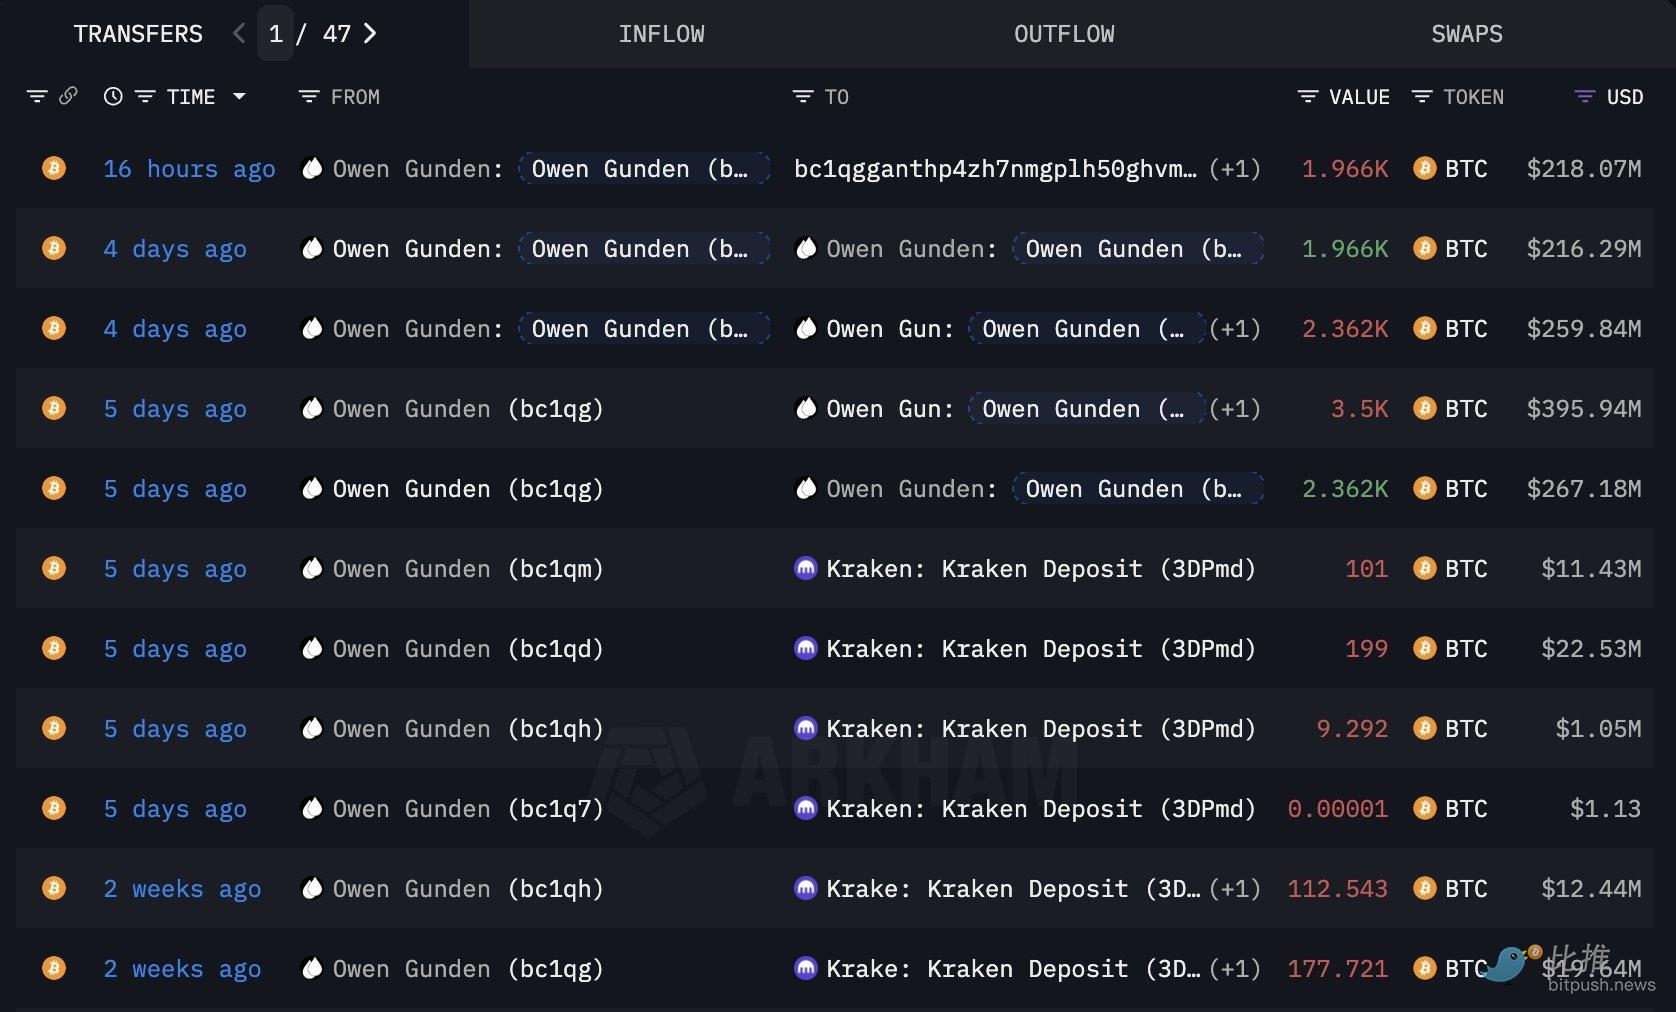The height and width of the screenshot is (1012, 1676).
Task: Go to previous transfers page
Action: pyautogui.click(x=239, y=34)
